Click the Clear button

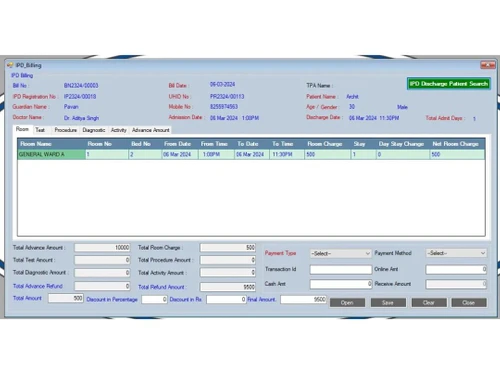click(429, 303)
